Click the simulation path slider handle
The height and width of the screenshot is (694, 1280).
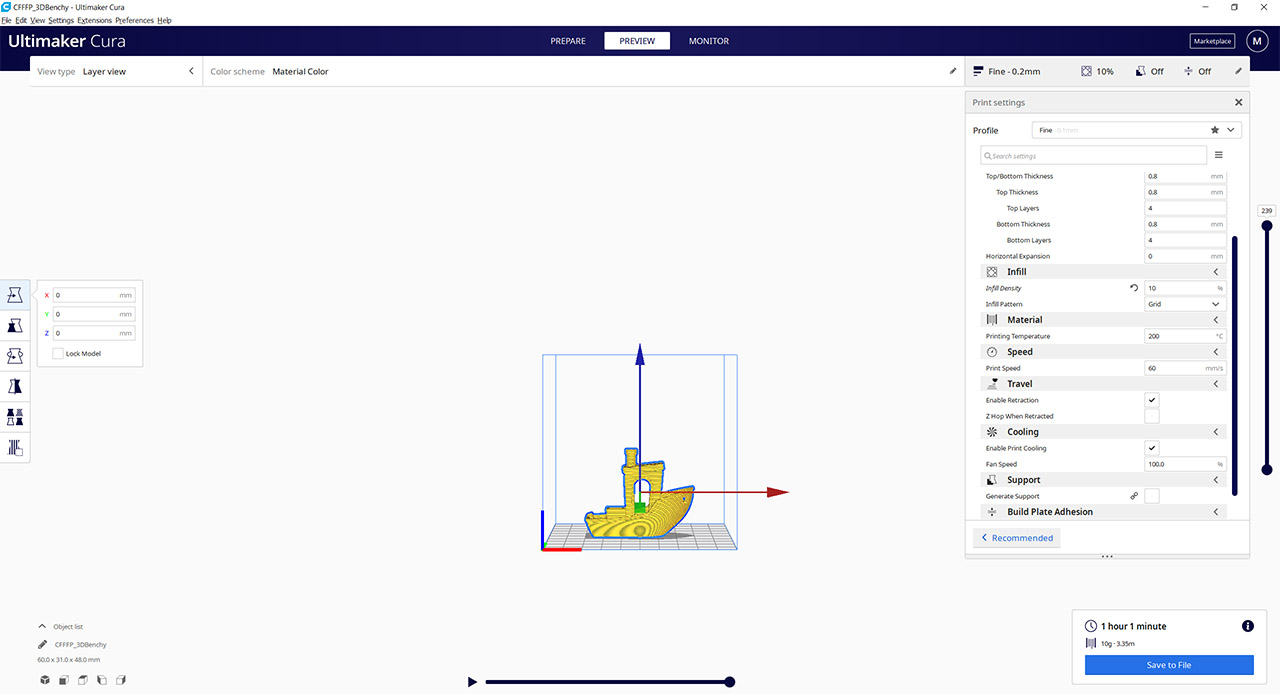pos(730,682)
